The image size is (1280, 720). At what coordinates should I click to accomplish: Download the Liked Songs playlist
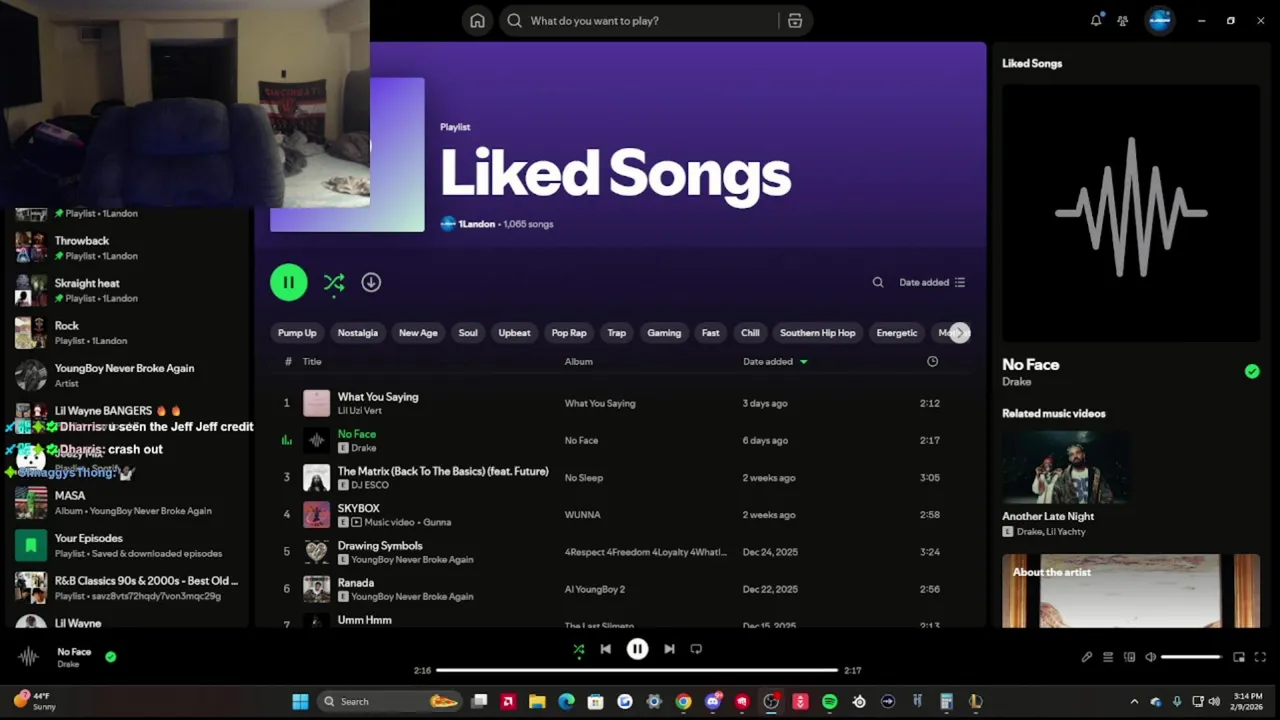coord(371,282)
